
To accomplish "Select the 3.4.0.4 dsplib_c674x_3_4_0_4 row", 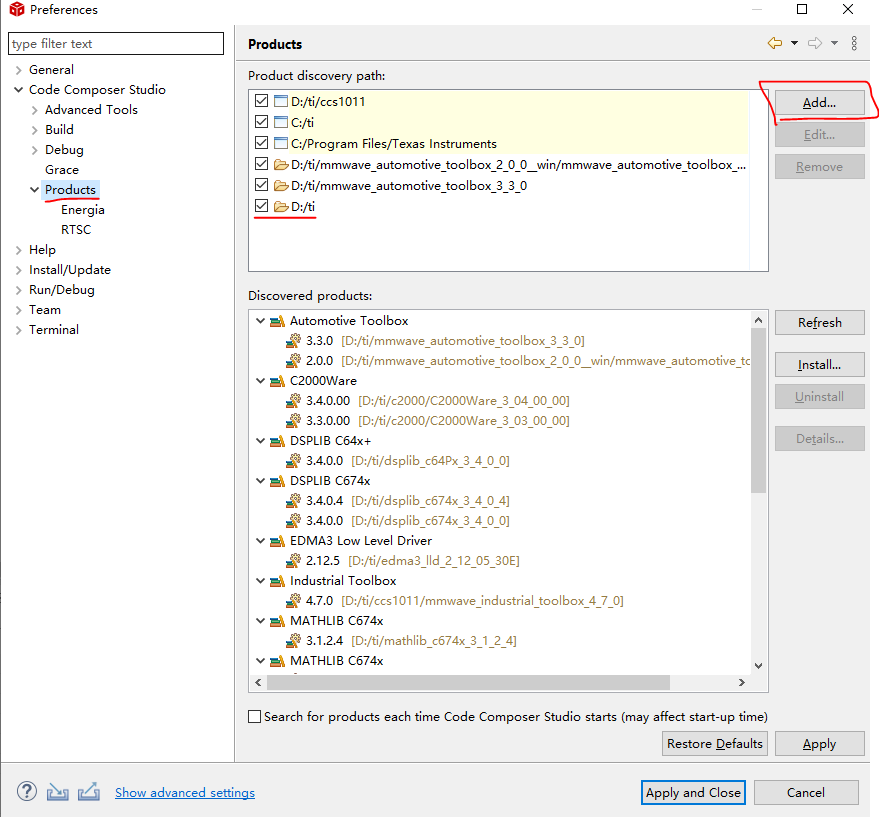I will tap(398, 501).
